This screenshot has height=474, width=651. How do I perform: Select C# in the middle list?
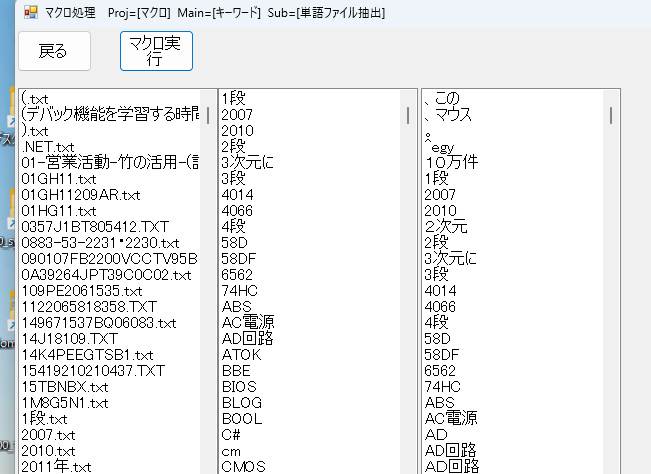point(231,434)
